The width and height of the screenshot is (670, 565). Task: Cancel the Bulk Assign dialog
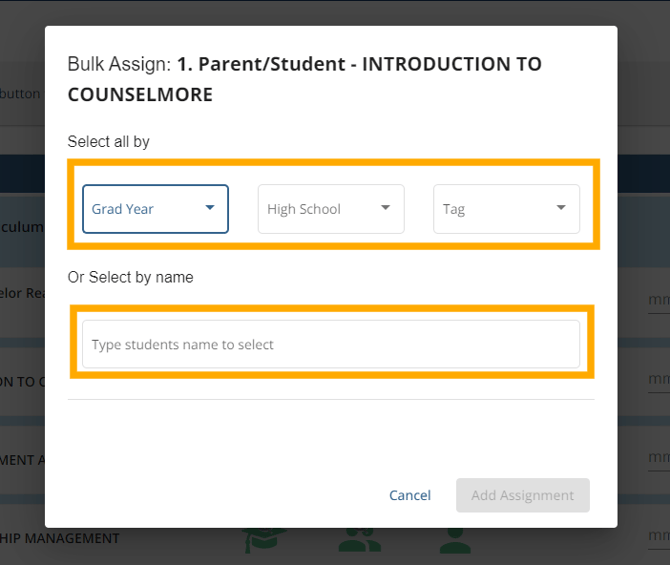pyautogui.click(x=410, y=495)
